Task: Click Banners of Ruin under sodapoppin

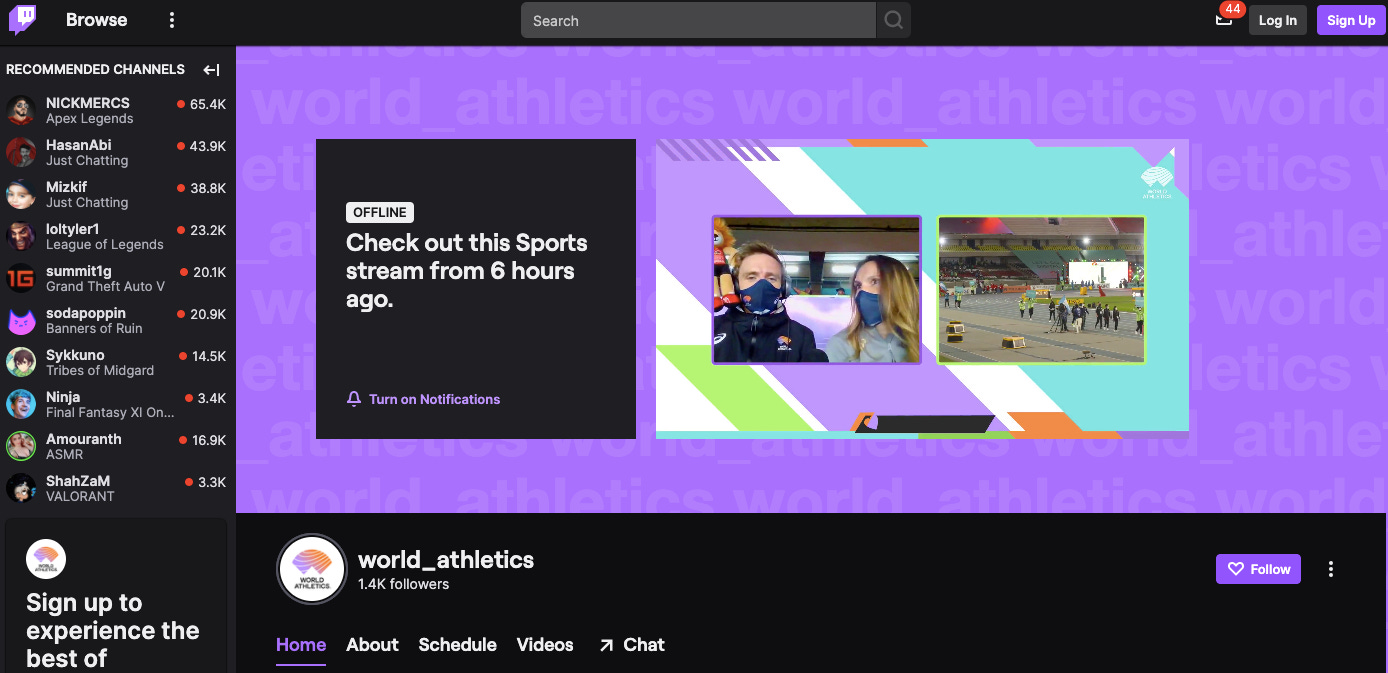Action: (94, 328)
